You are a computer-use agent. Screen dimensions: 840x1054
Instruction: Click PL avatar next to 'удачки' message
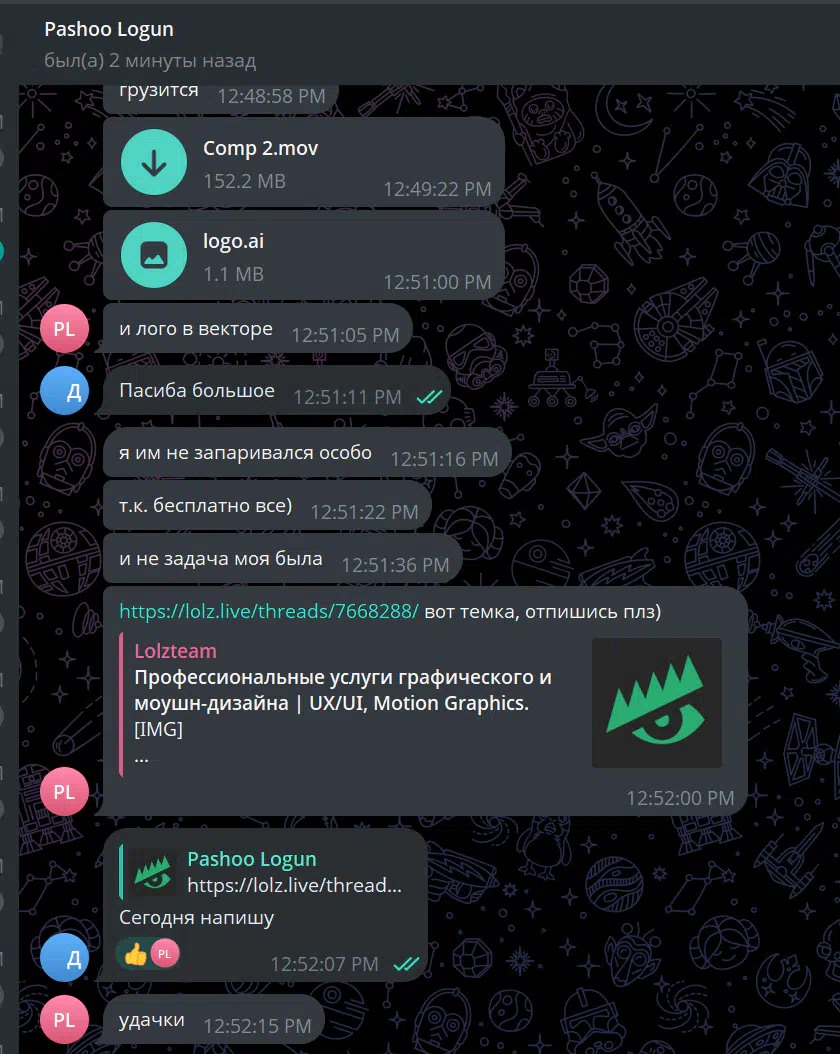65,1020
